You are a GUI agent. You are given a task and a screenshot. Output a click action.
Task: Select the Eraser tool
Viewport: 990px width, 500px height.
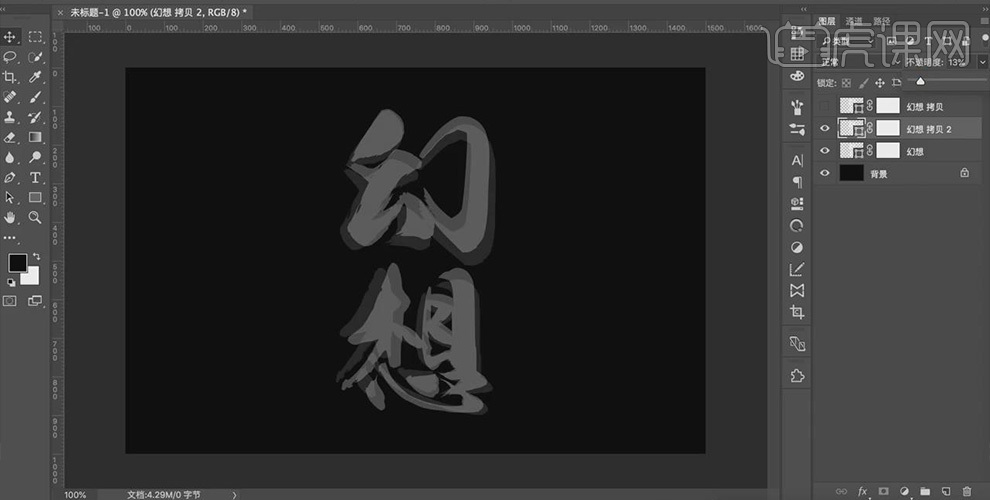pyautogui.click(x=9, y=137)
